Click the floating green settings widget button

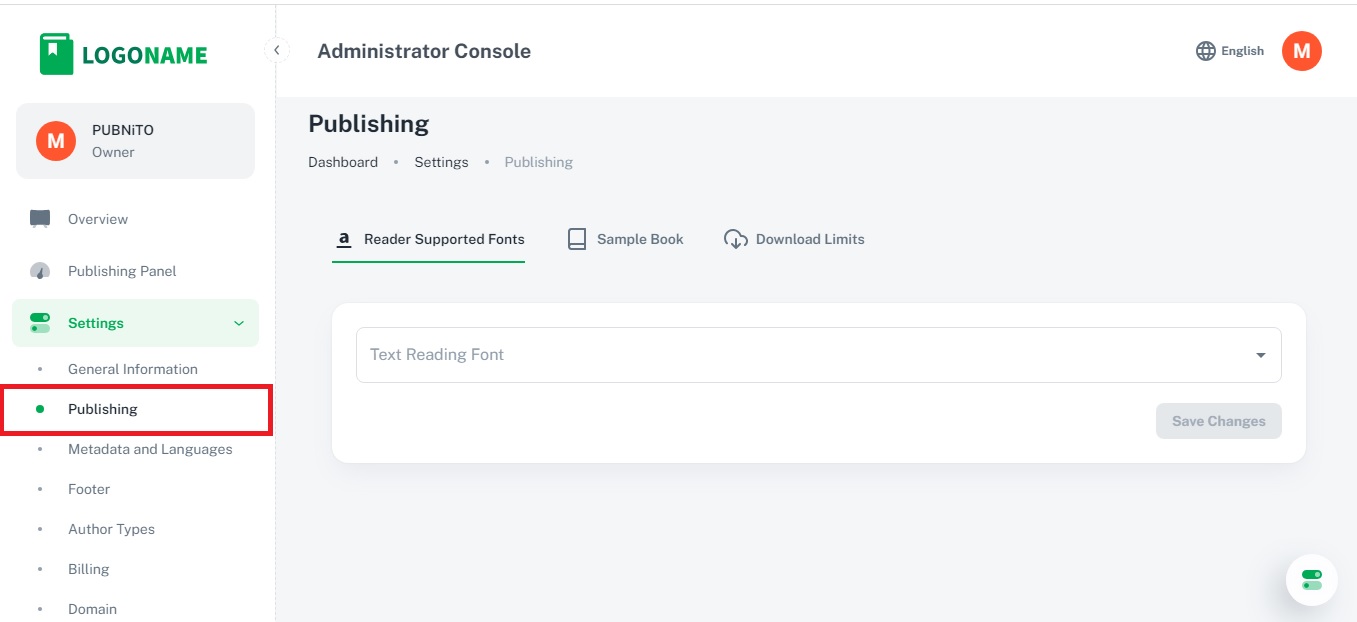coord(1311,580)
